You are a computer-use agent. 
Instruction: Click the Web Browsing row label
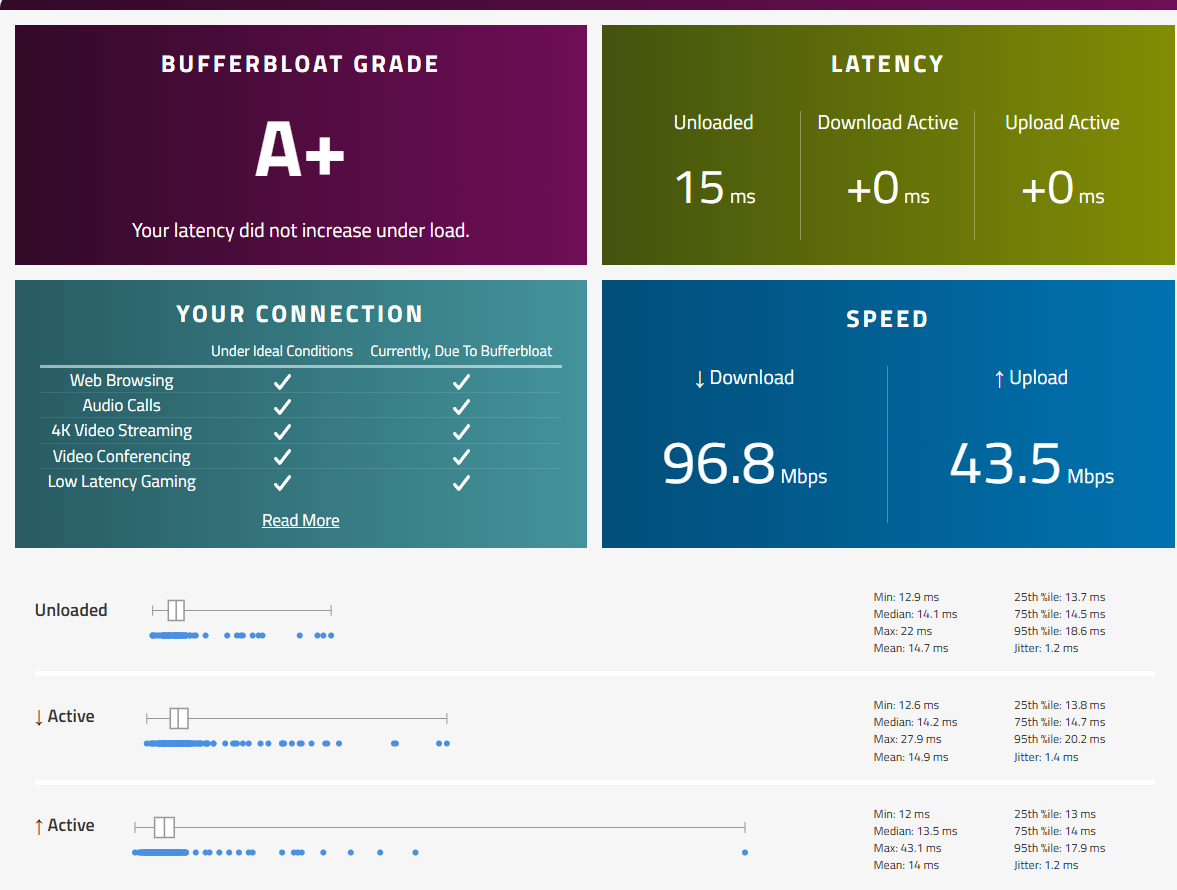click(122, 380)
